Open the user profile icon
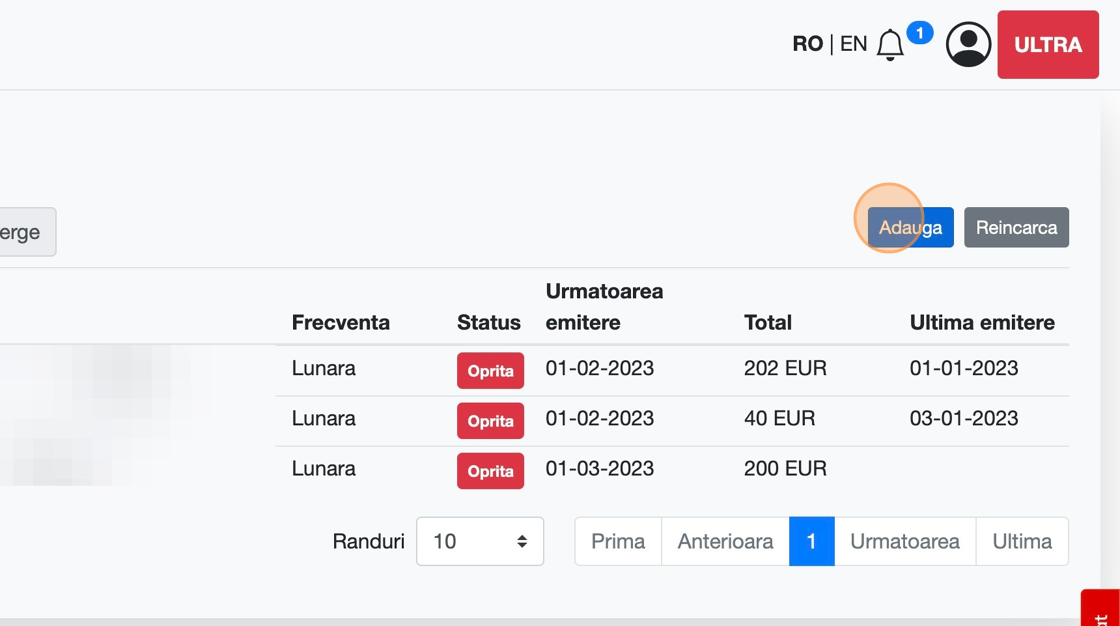 (968, 45)
